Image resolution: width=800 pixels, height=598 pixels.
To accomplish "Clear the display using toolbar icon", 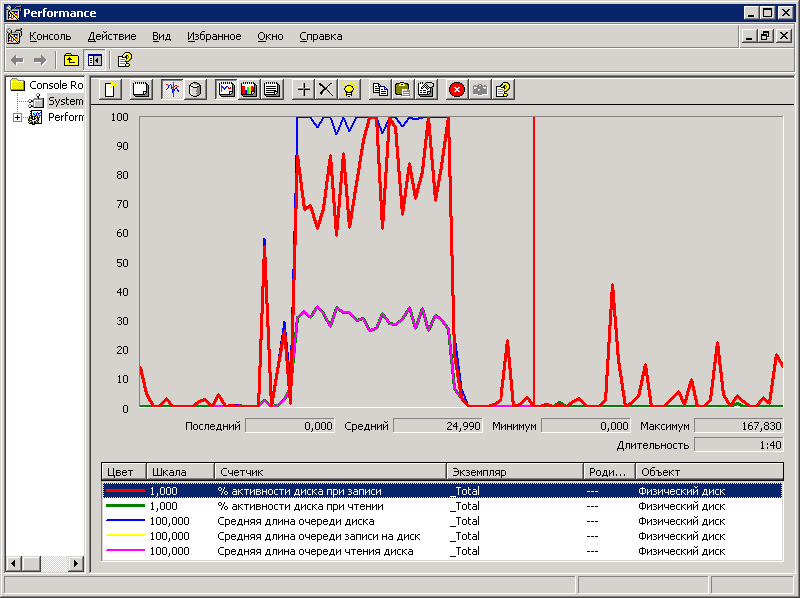I will [x=141, y=89].
